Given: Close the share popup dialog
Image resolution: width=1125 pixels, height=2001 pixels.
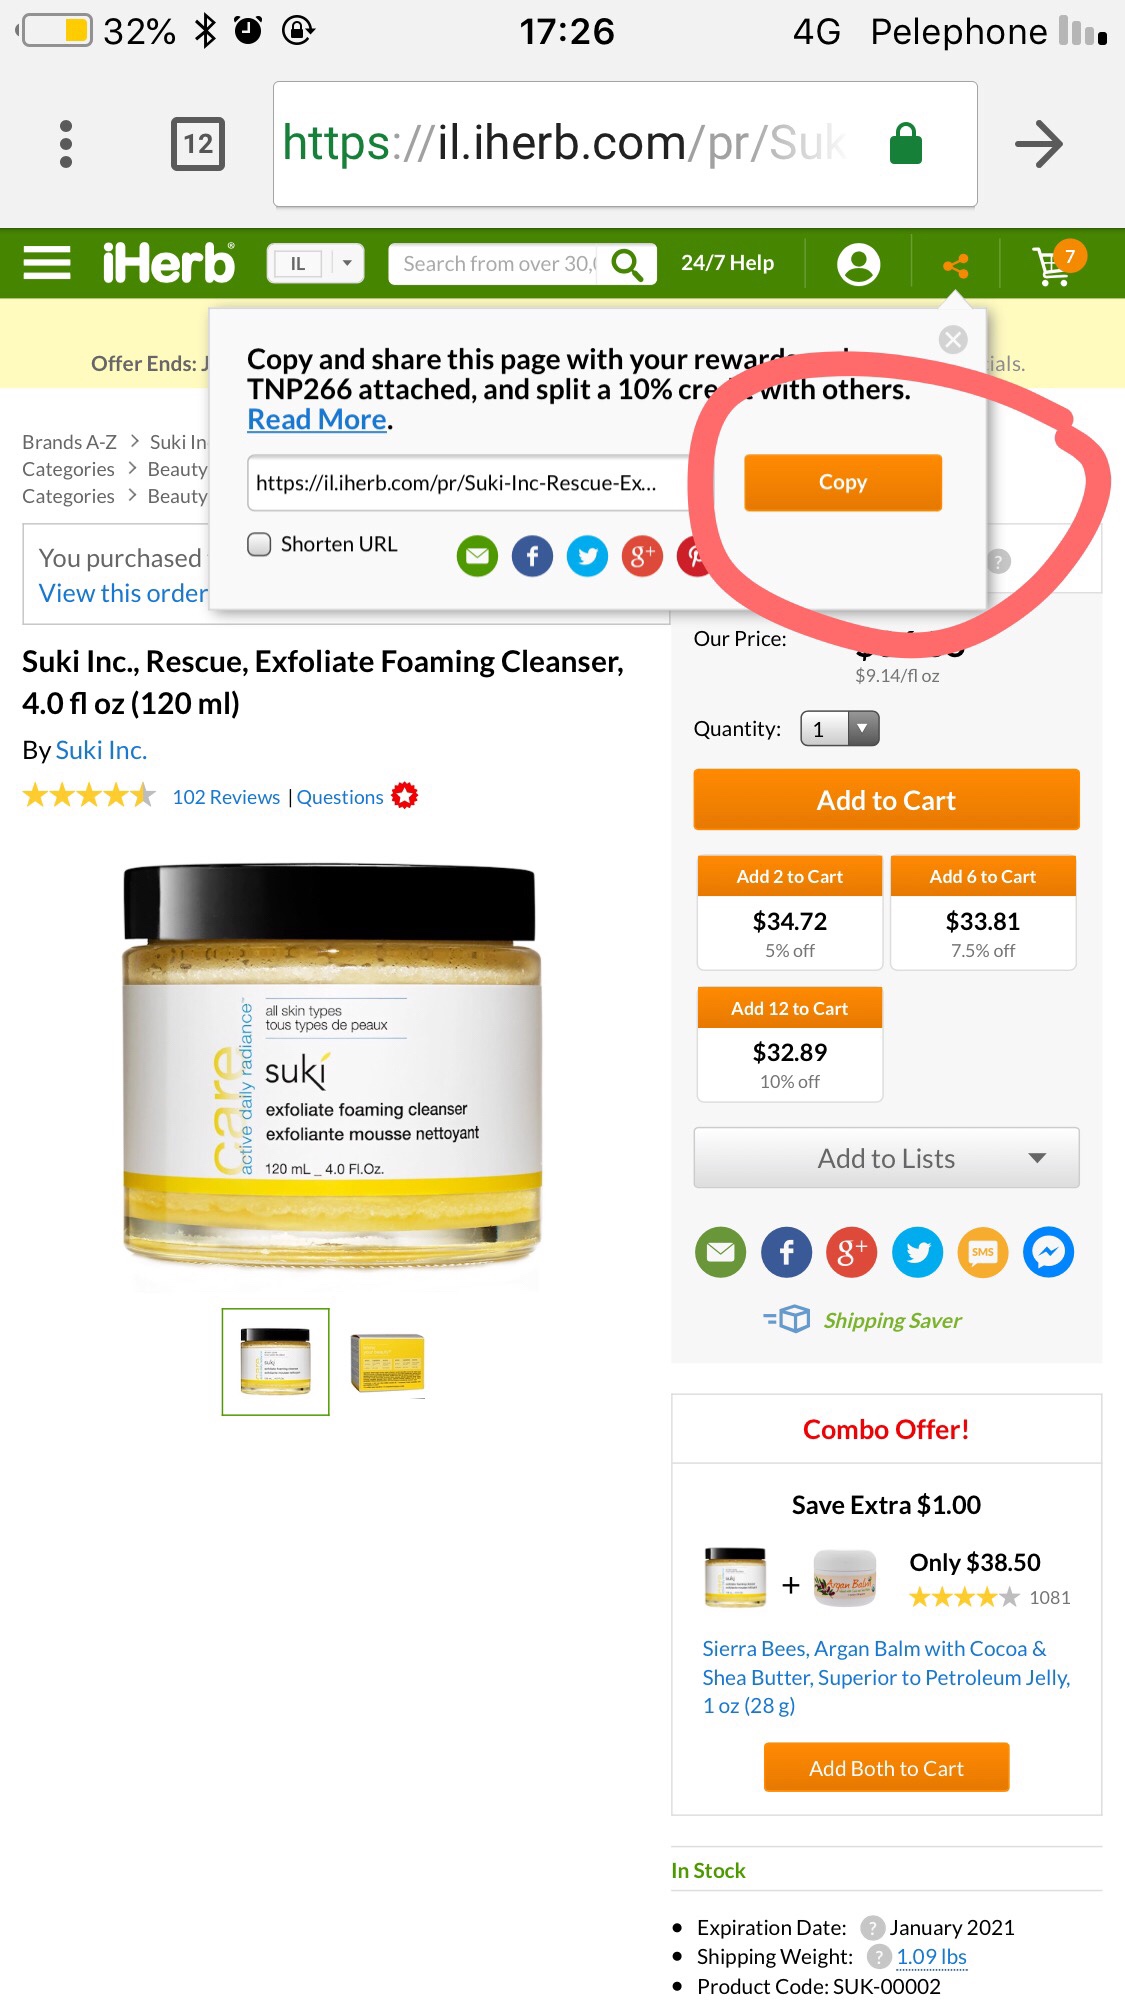Looking at the screenshot, I should [953, 340].
